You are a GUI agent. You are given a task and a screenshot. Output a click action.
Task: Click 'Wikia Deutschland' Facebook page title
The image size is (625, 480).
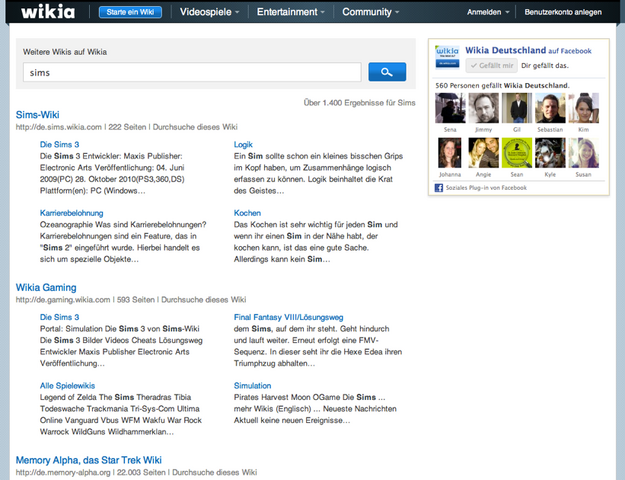pos(505,51)
